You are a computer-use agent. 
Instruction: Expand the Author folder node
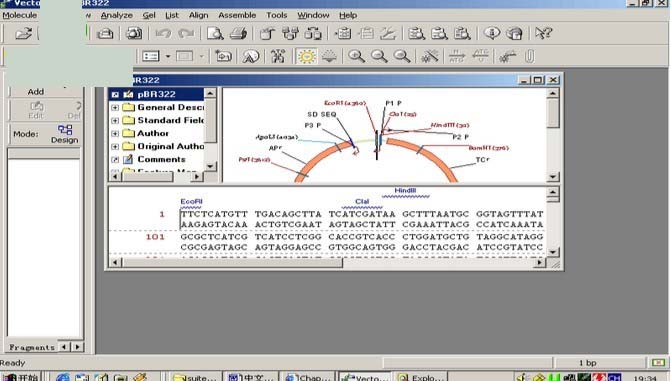[115, 134]
